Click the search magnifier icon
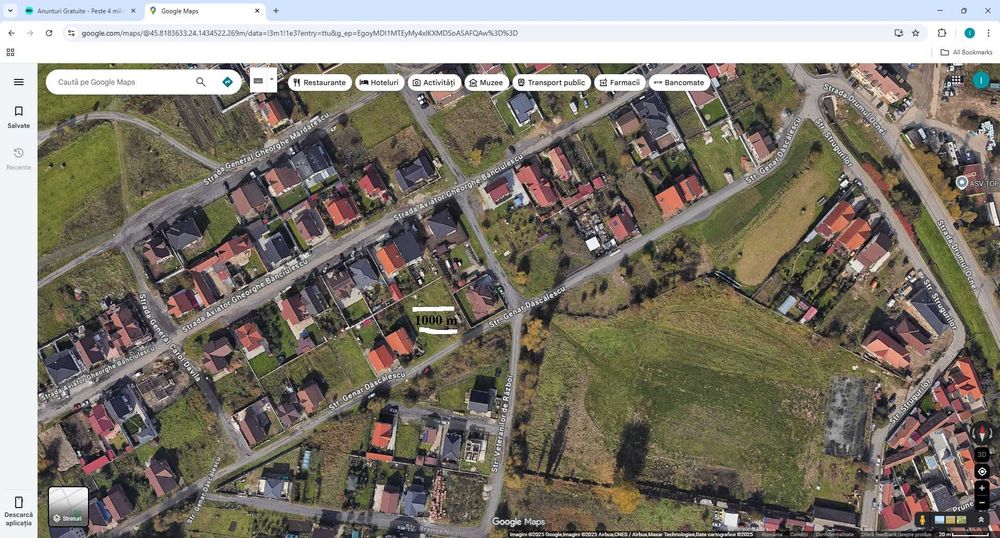1000x538 pixels. [x=201, y=82]
